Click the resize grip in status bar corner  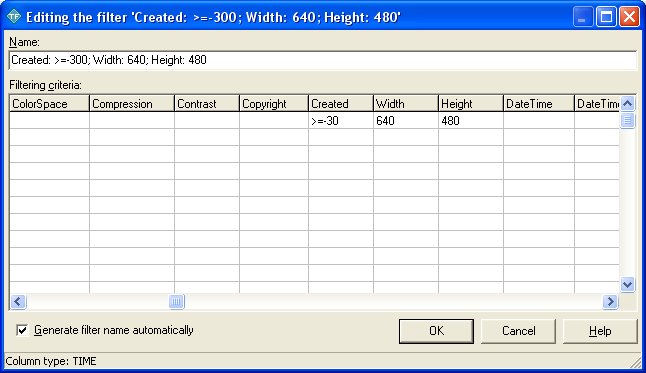pyautogui.click(x=636, y=362)
